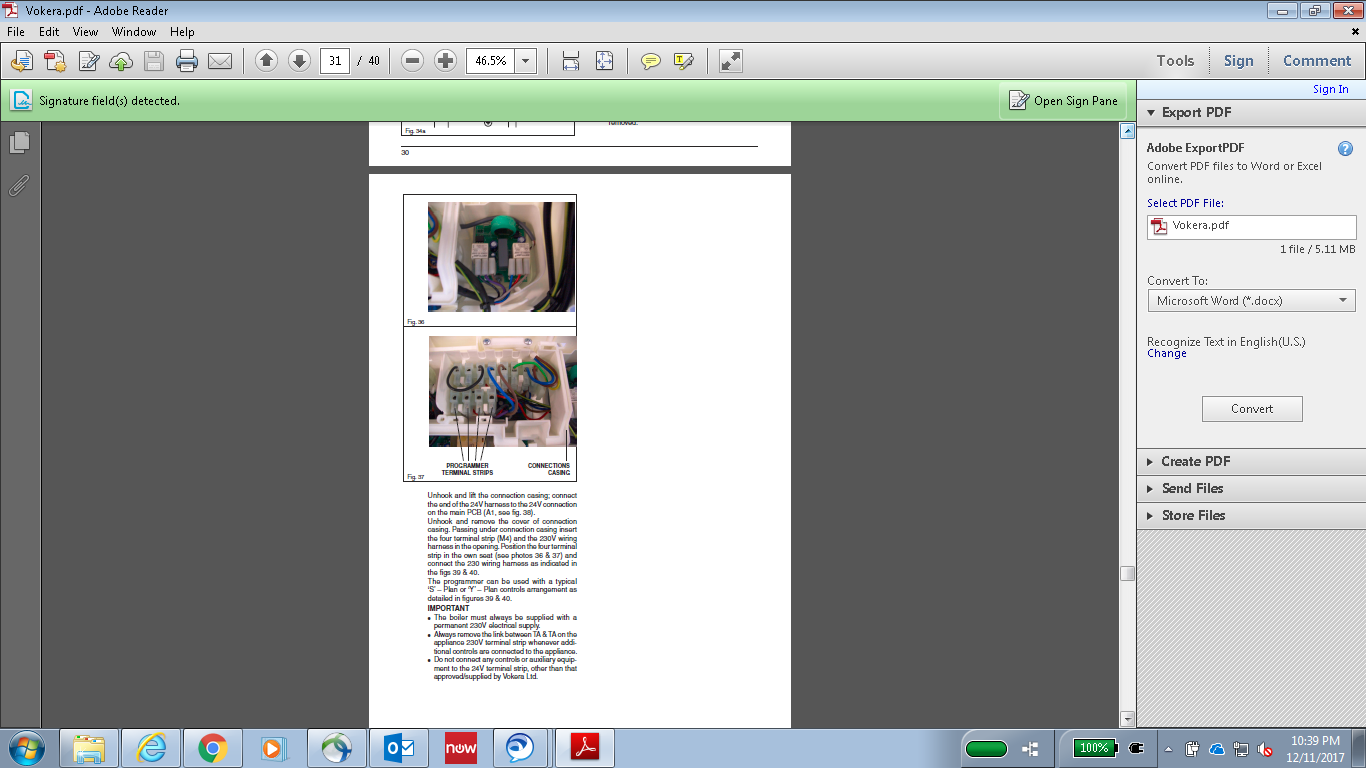Click the zoom out minus button
This screenshot has height=768, width=1366.
pyautogui.click(x=412, y=61)
